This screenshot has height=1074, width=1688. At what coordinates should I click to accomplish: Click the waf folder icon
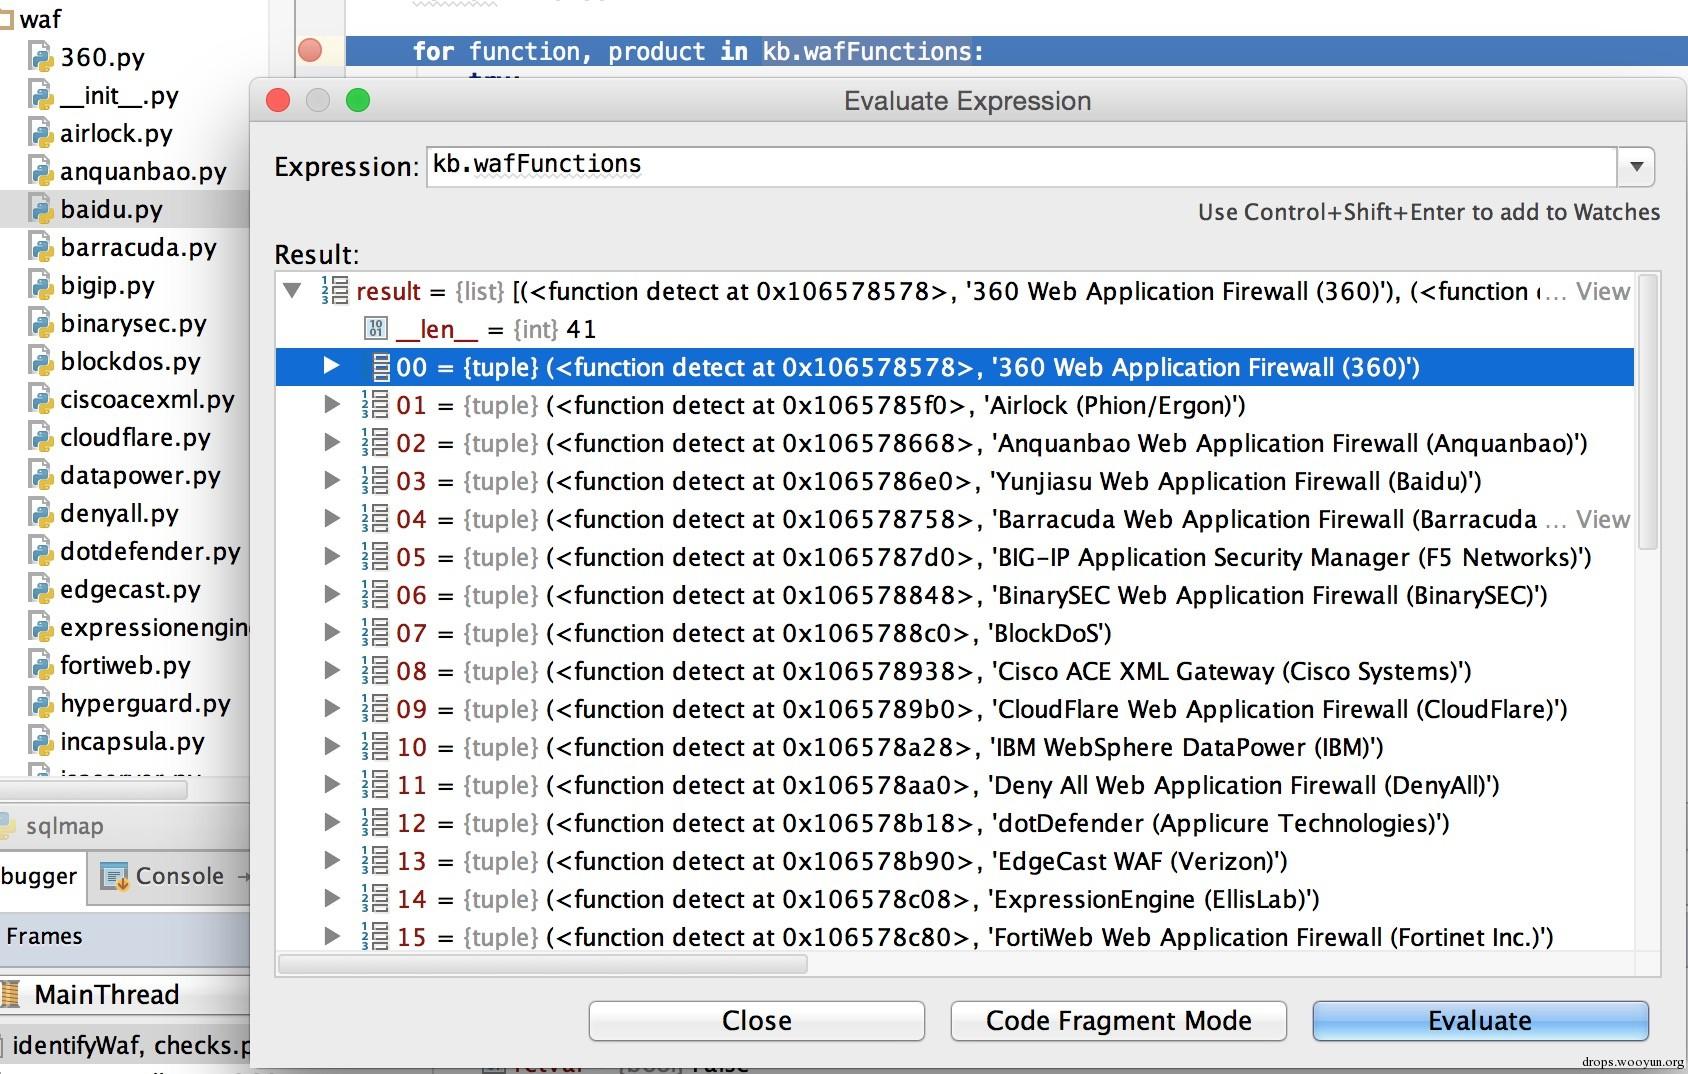pyautogui.click(x=6, y=19)
